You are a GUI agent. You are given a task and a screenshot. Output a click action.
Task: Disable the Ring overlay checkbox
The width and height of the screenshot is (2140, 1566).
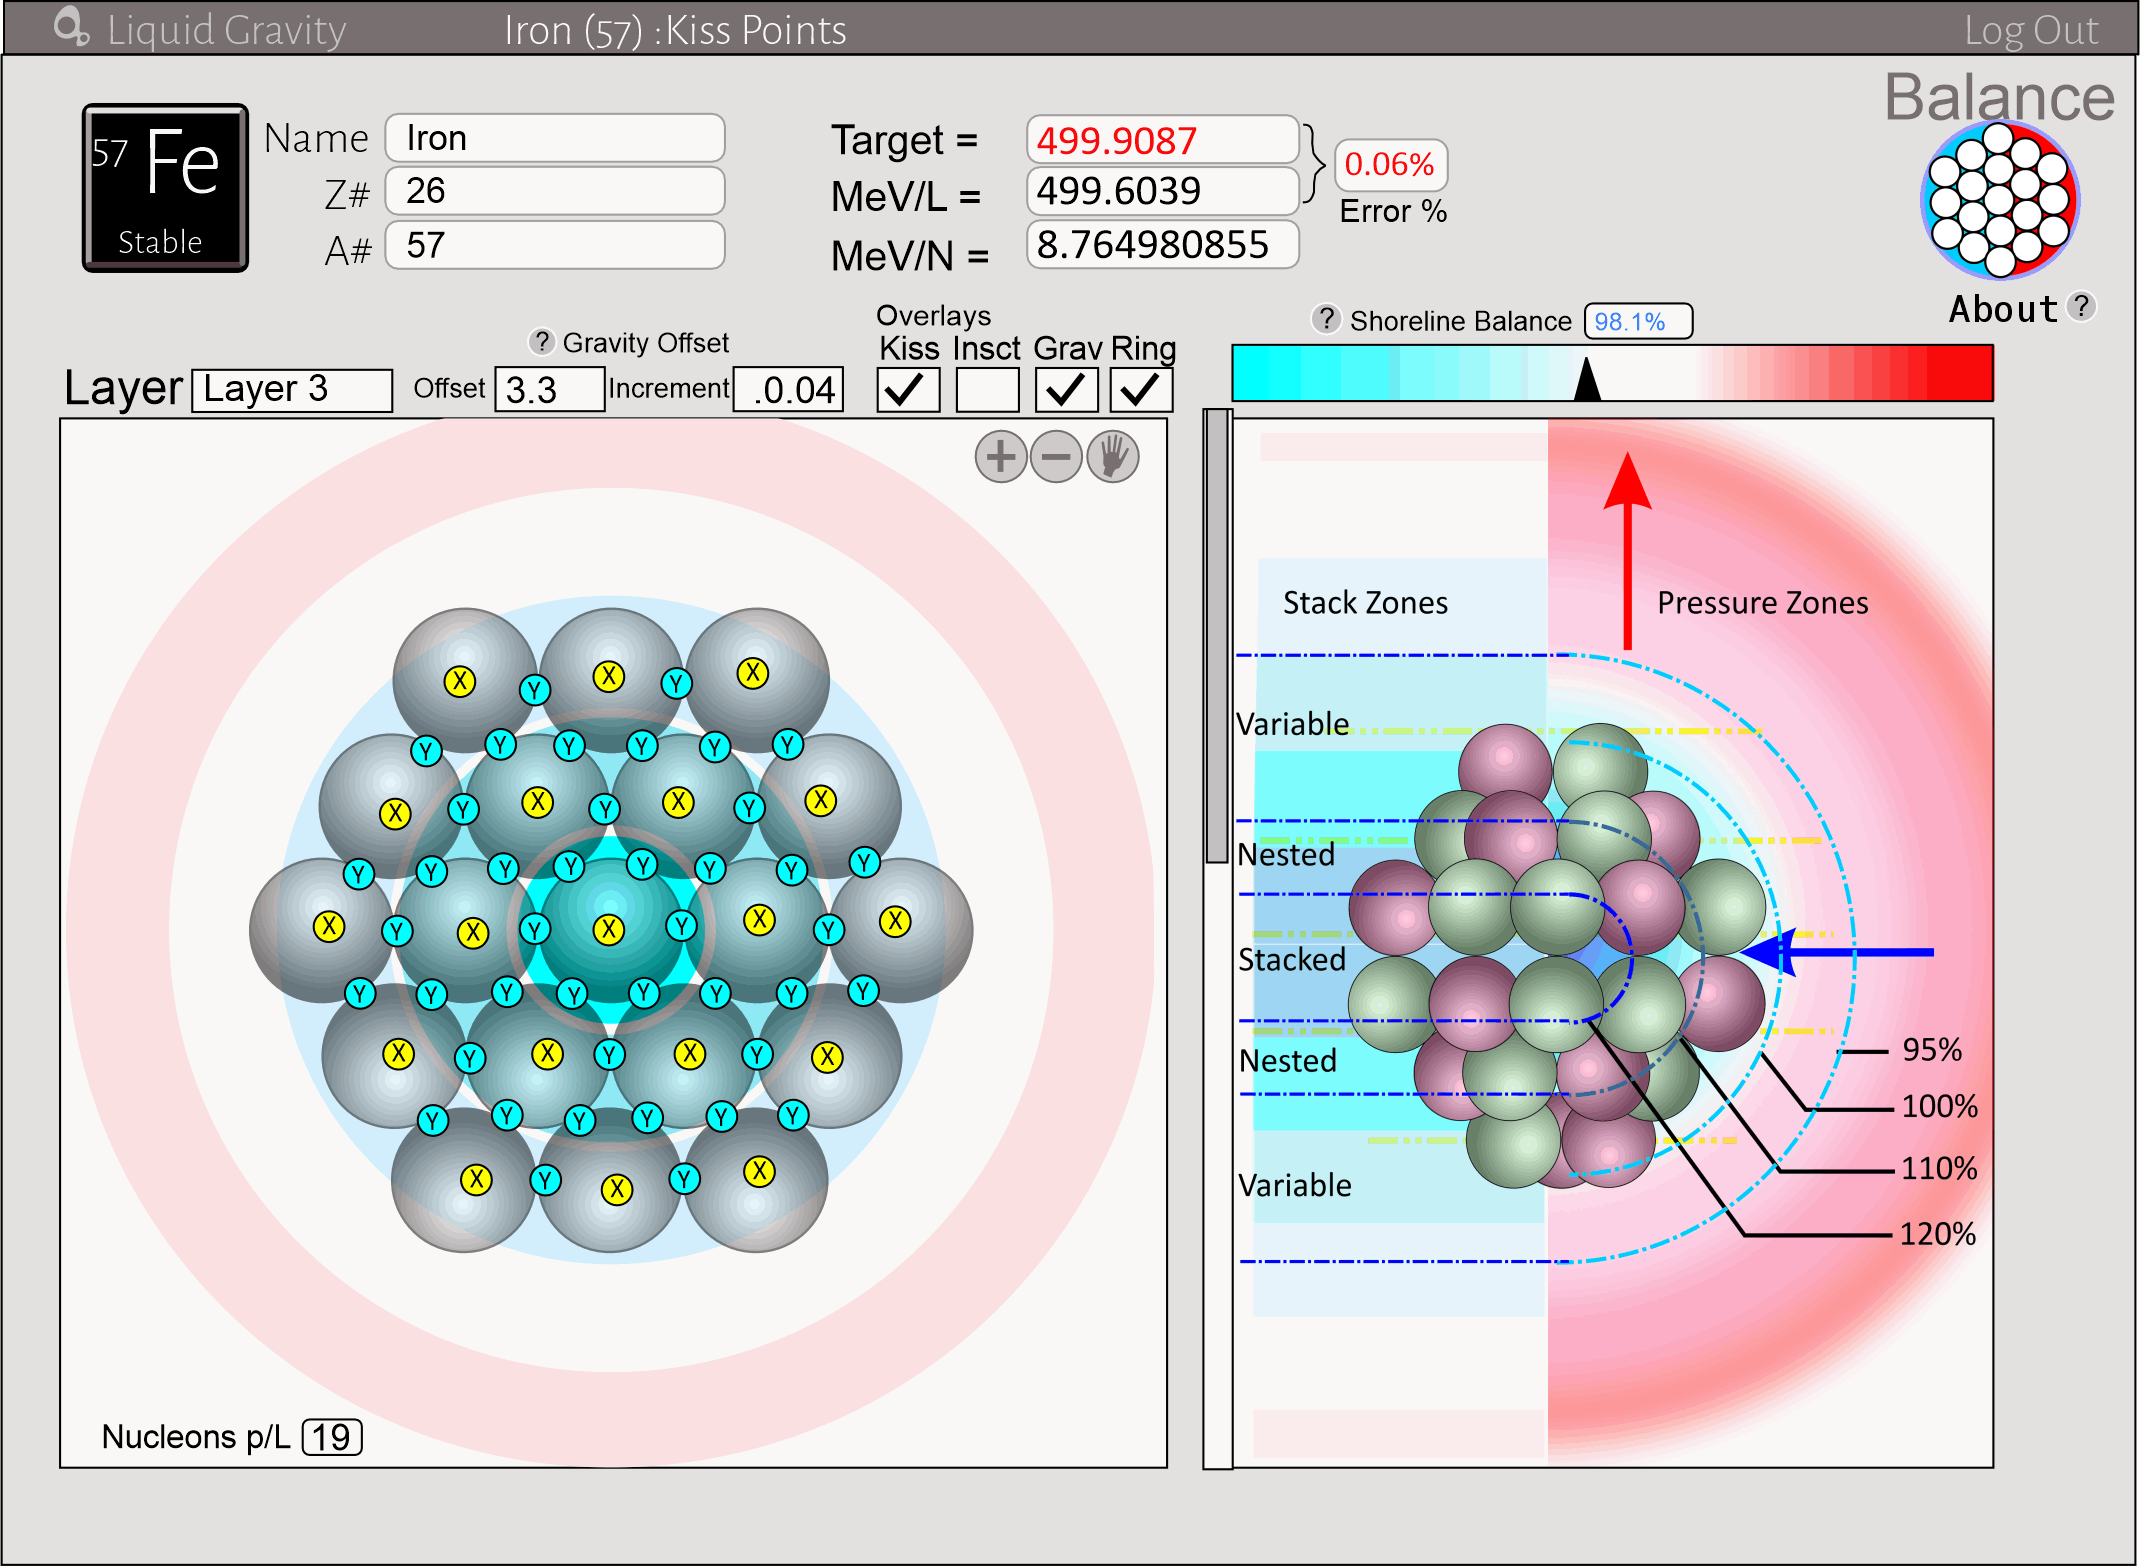(x=1140, y=390)
